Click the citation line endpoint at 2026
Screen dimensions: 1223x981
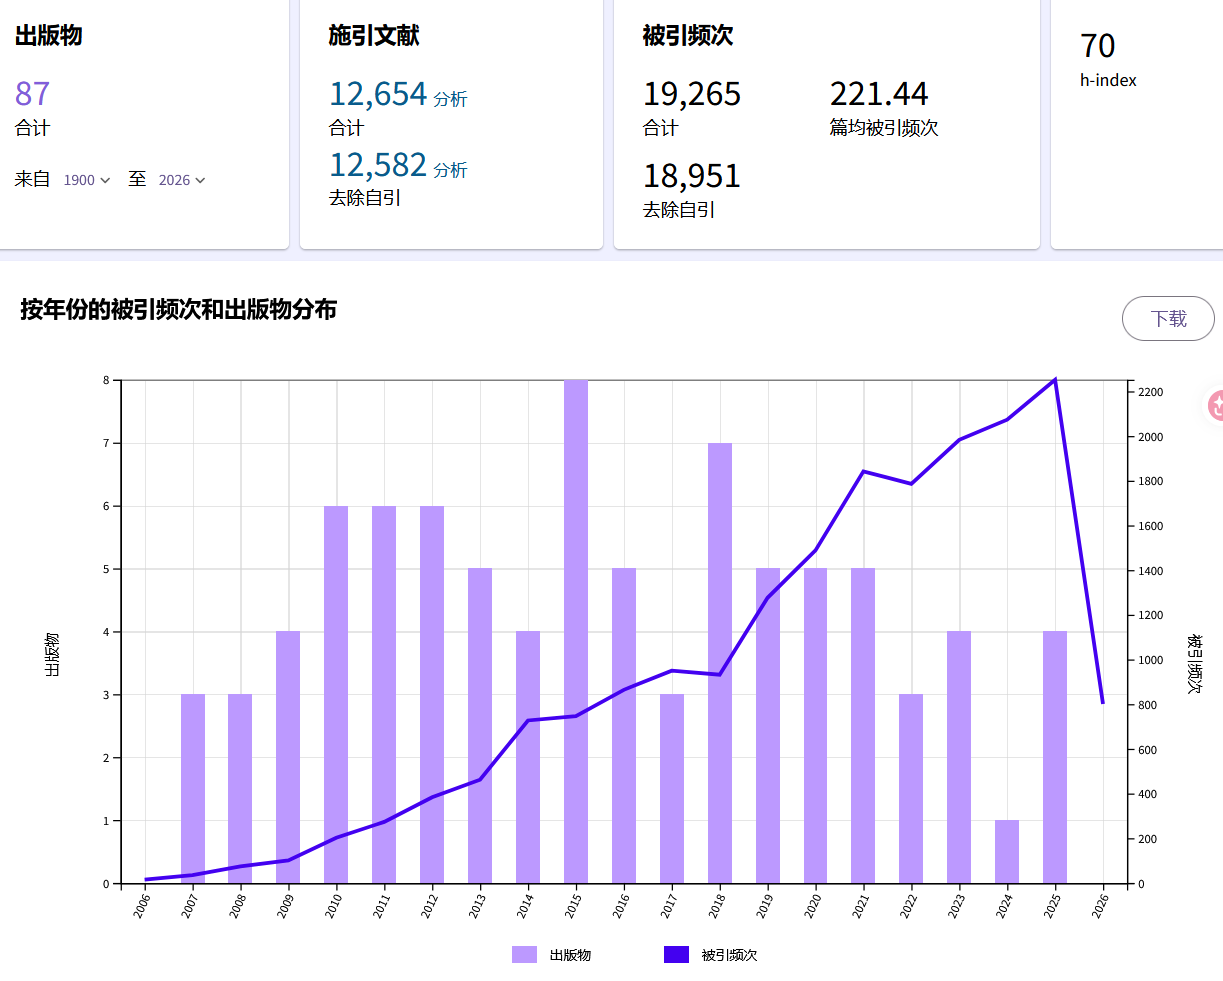click(1102, 703)
